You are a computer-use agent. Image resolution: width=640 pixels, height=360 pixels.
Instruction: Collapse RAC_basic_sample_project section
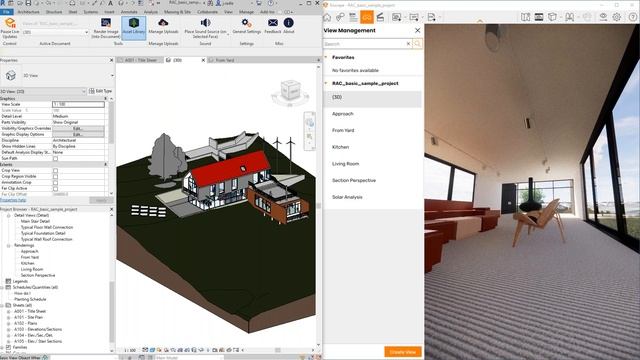tap(326, 83)
